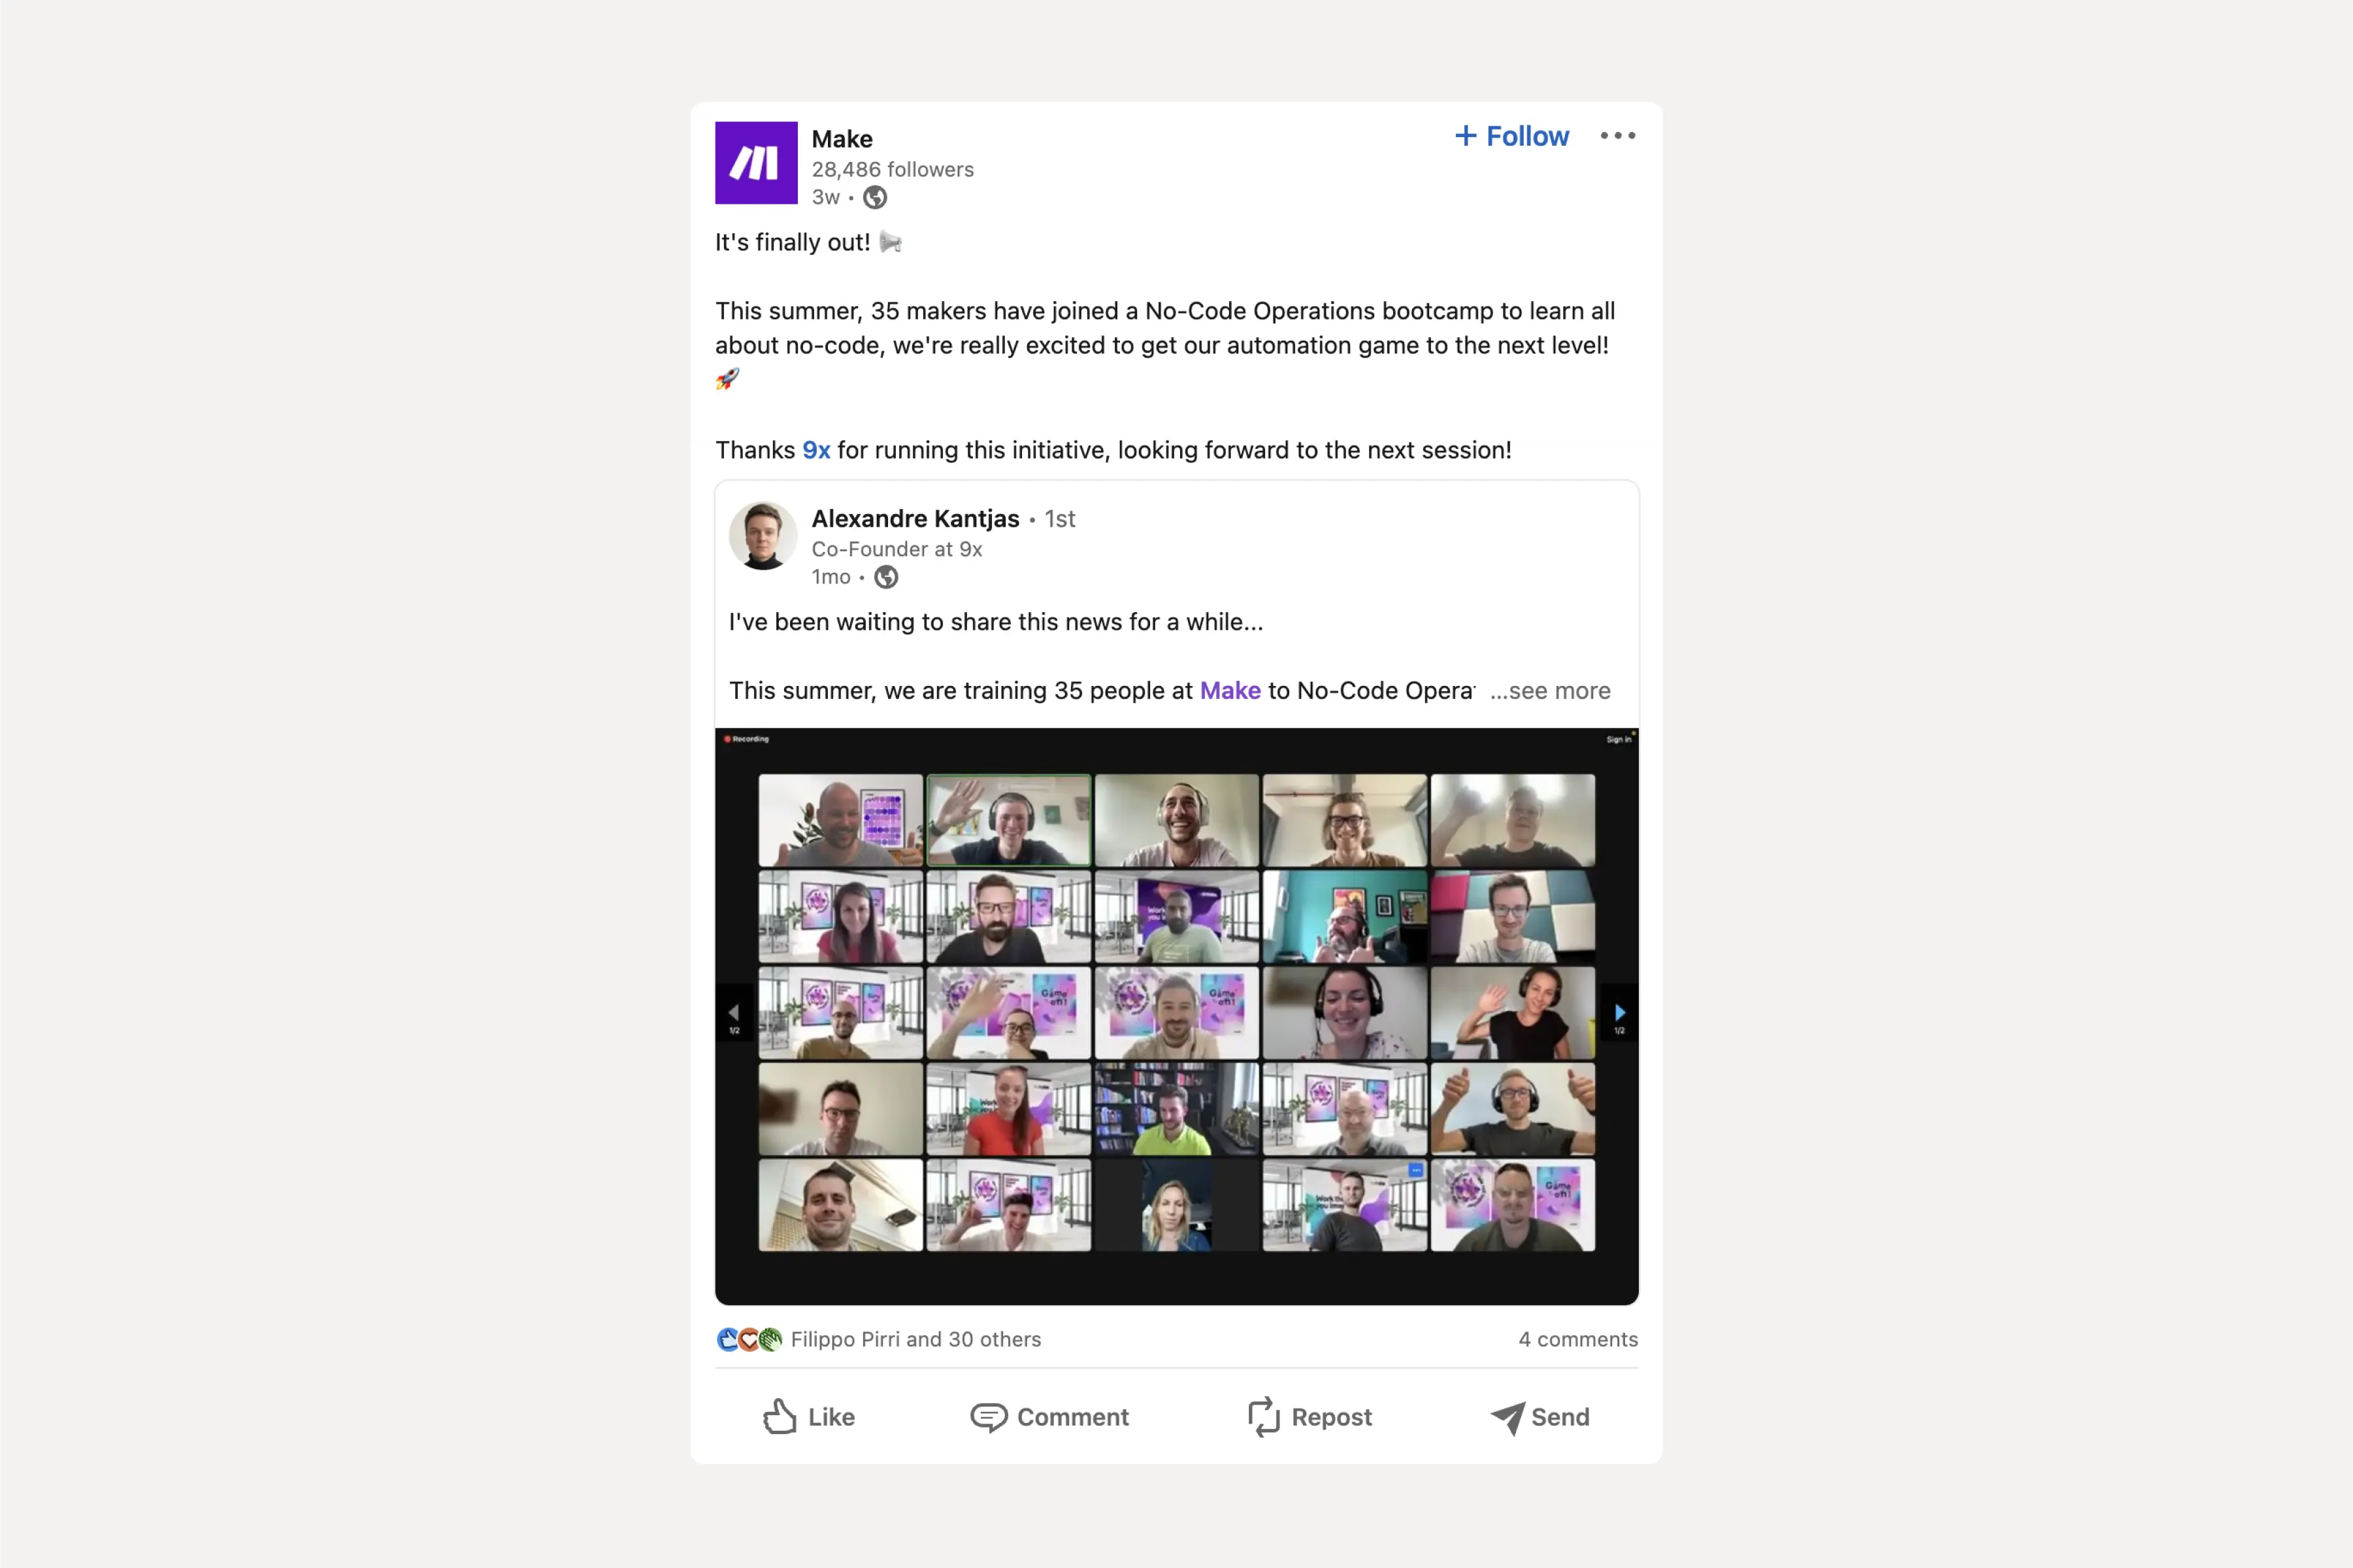
Task: Open Alexandre Kantjas profile name
Action: coord(915,519)
